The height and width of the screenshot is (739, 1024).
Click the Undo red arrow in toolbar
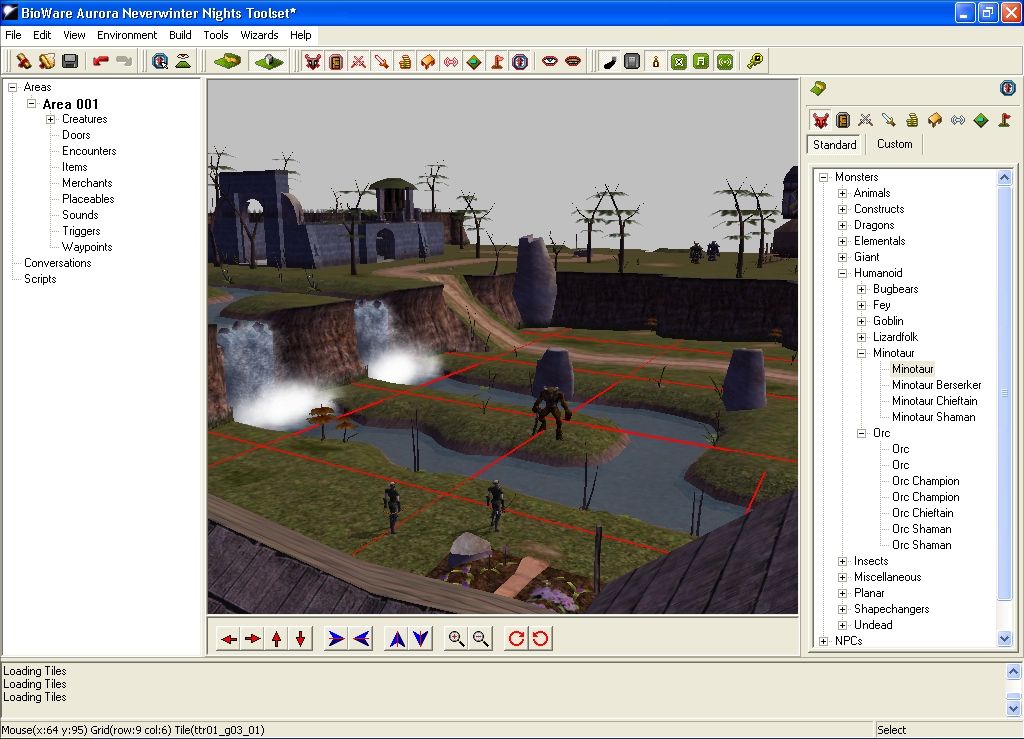(x=101, y=62)
